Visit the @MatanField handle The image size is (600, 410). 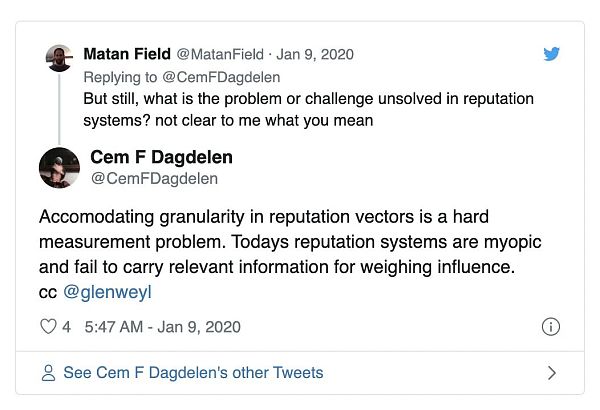pyautogui.click(x=218, y=54)
